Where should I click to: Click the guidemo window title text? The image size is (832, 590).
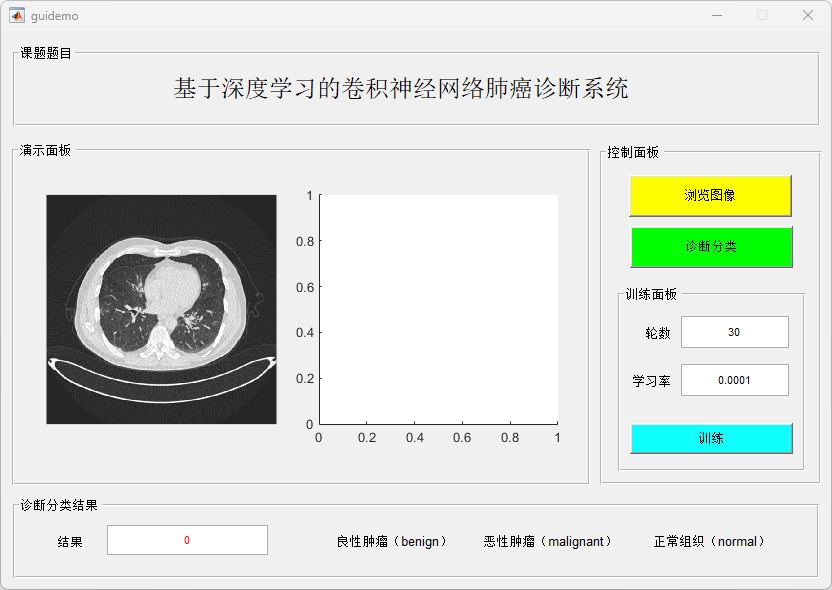tap(55, 16)
